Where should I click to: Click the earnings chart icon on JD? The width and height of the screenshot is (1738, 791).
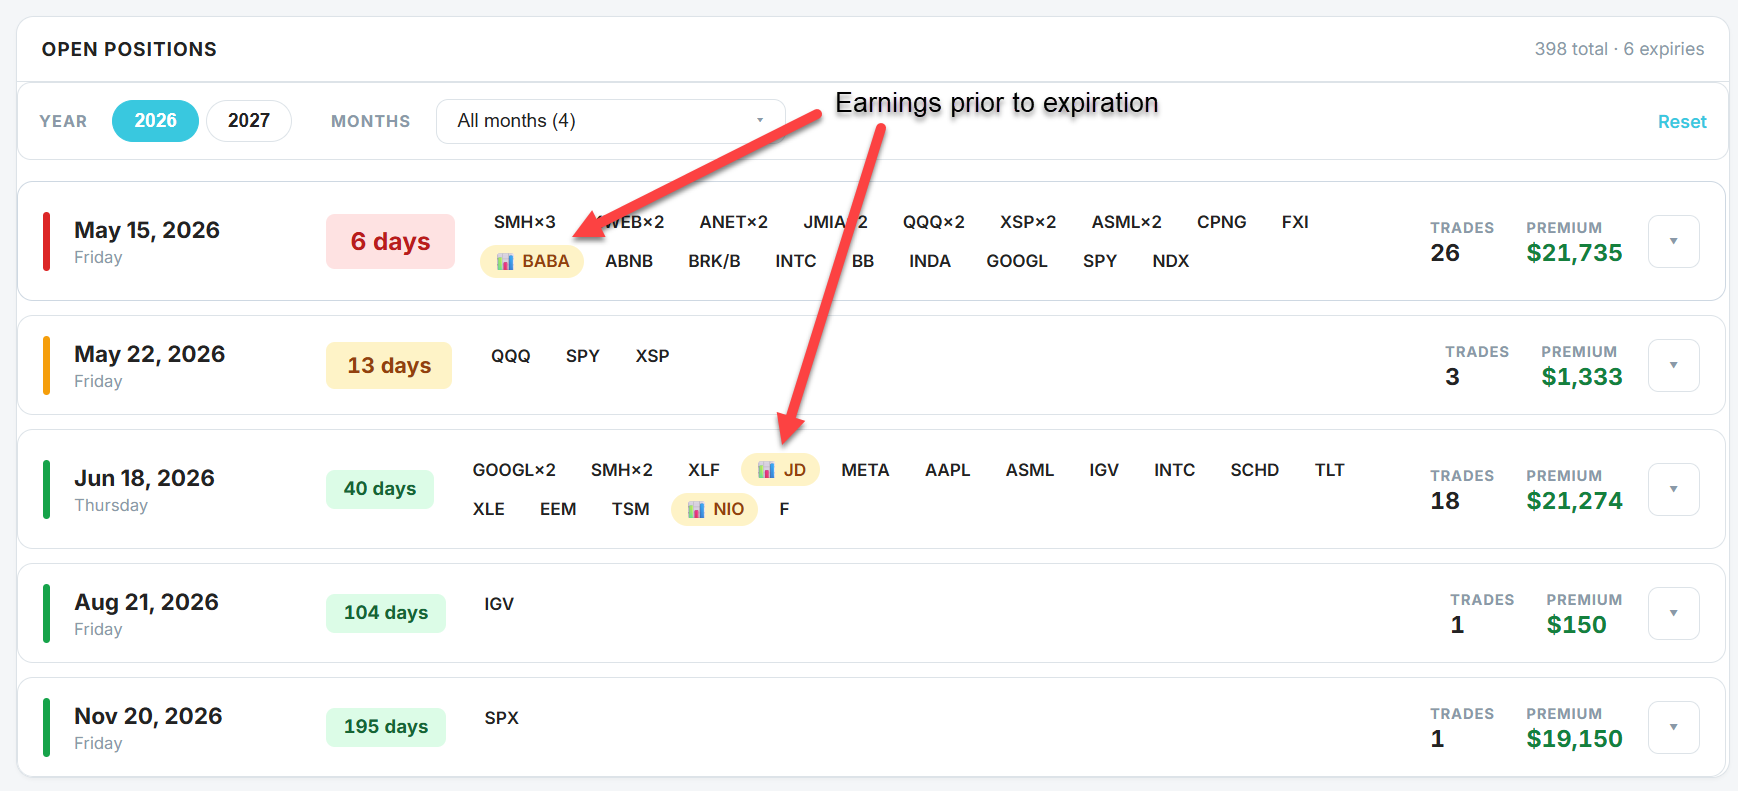click(x=766, y=470)
